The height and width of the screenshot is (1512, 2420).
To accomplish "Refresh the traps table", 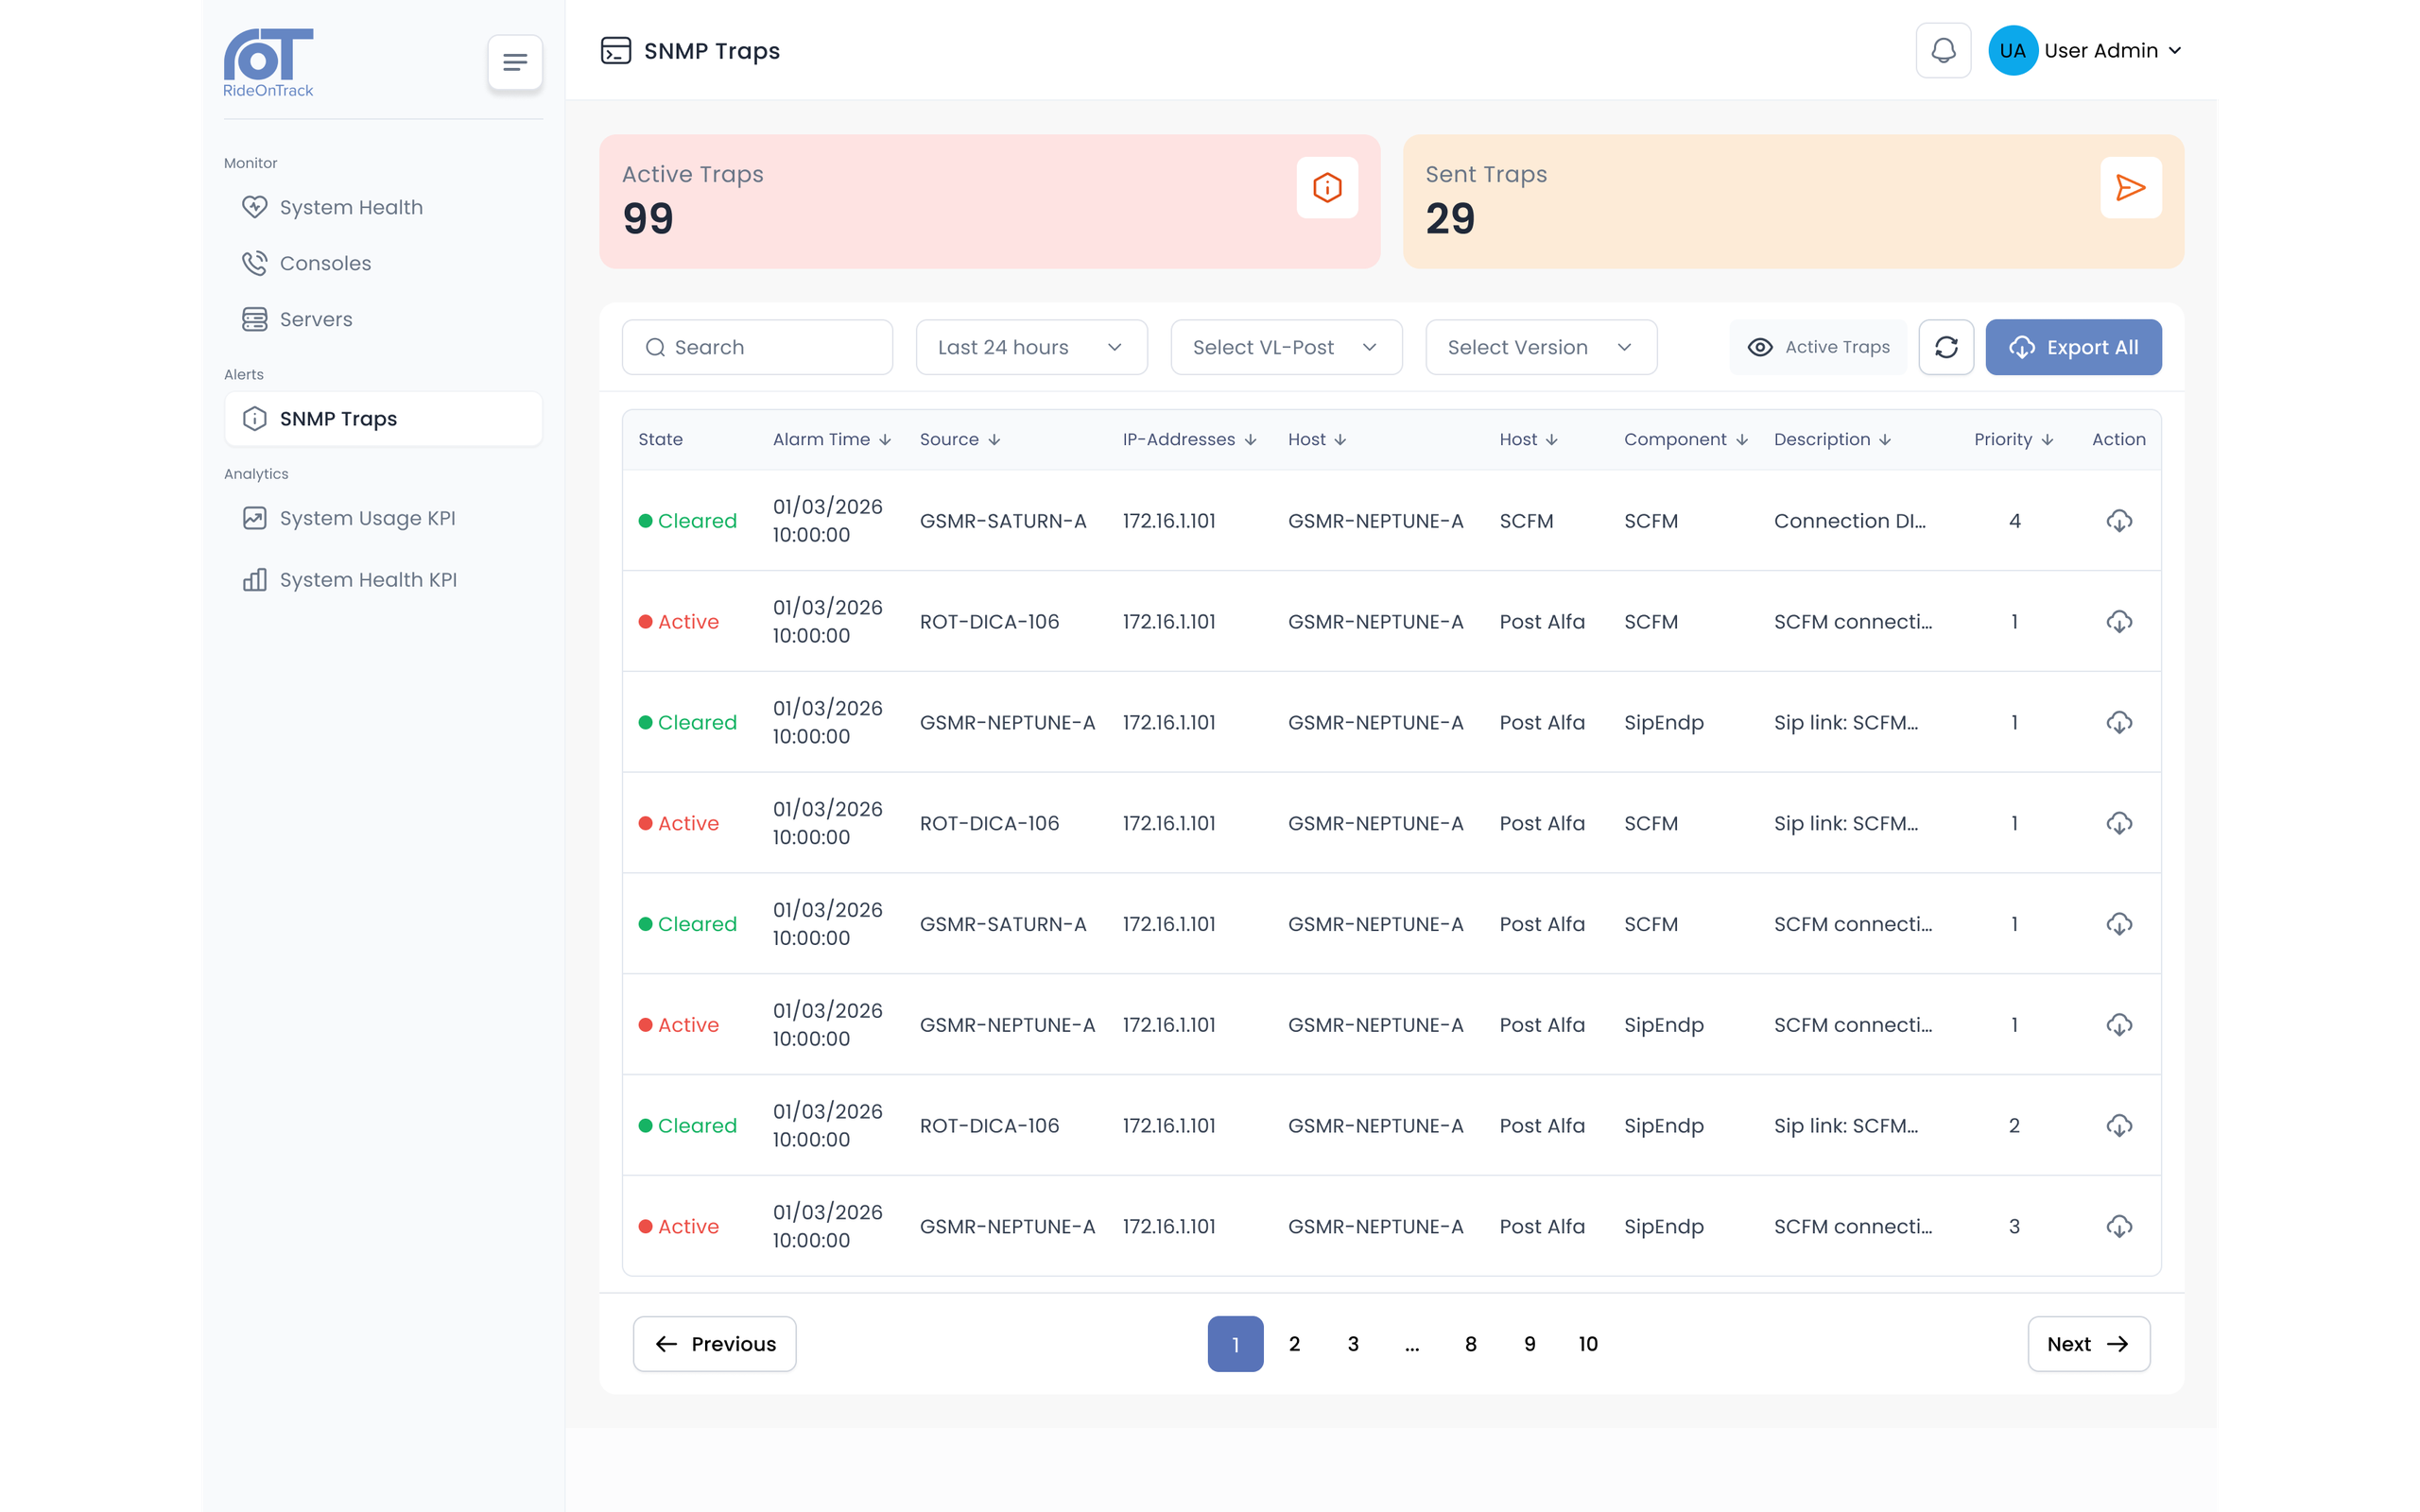I will click(1946, 347).
